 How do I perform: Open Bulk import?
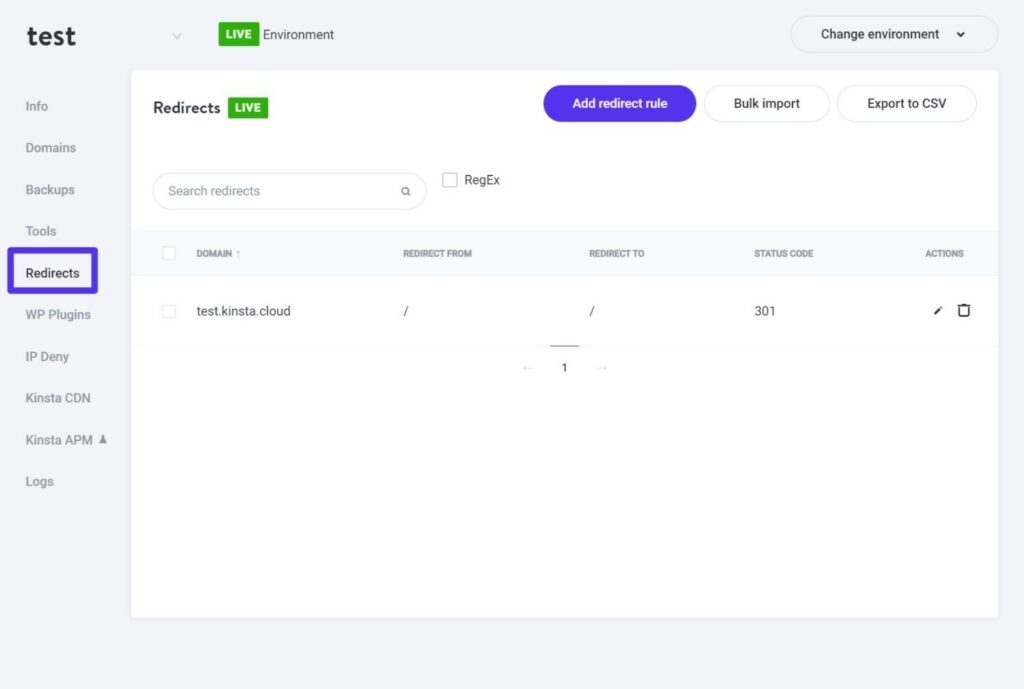[x=766, y=103]
